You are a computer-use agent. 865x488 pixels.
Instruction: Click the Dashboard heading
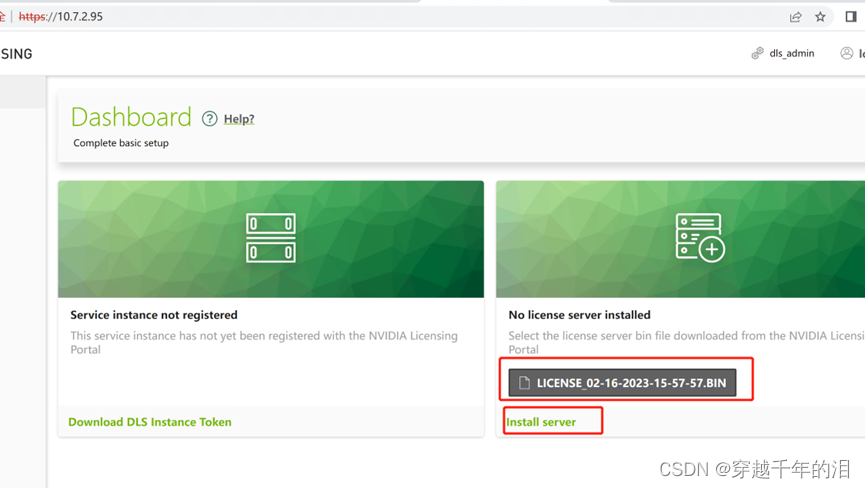131,117
